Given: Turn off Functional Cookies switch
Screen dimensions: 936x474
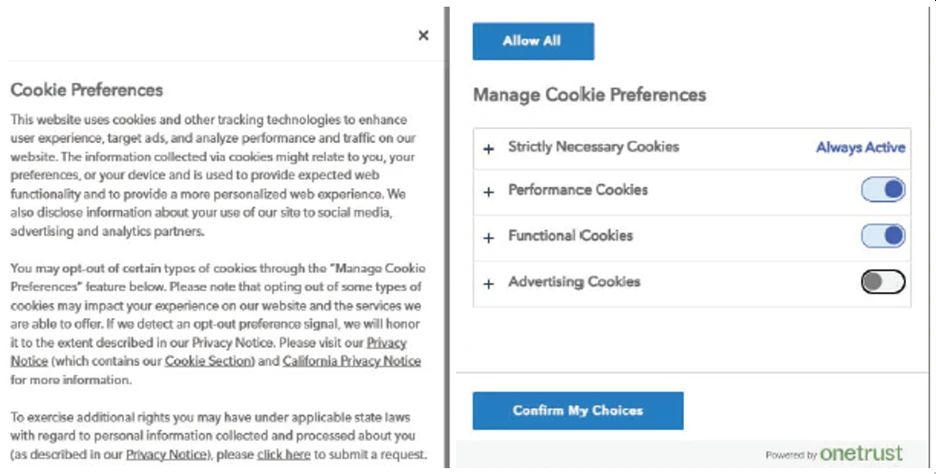Looking at the screenshot, I should click(x=883, y=236).
